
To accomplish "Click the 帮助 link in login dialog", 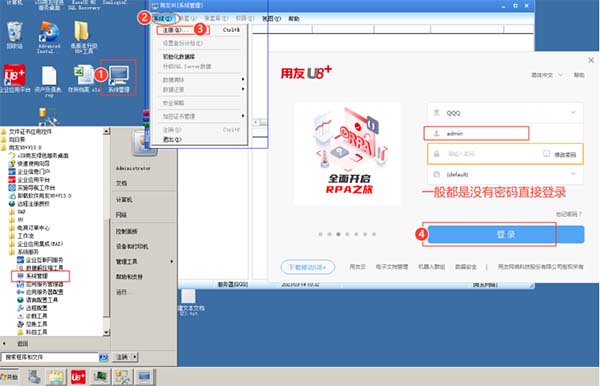I will [579, 75].
